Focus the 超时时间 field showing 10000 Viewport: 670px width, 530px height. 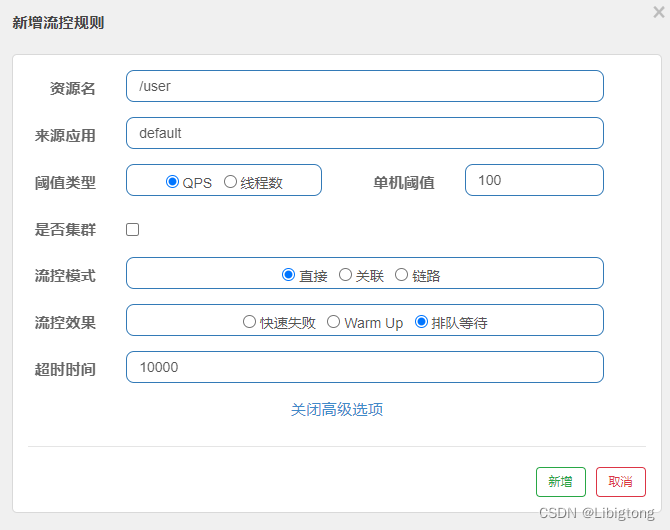click(364, 367)
